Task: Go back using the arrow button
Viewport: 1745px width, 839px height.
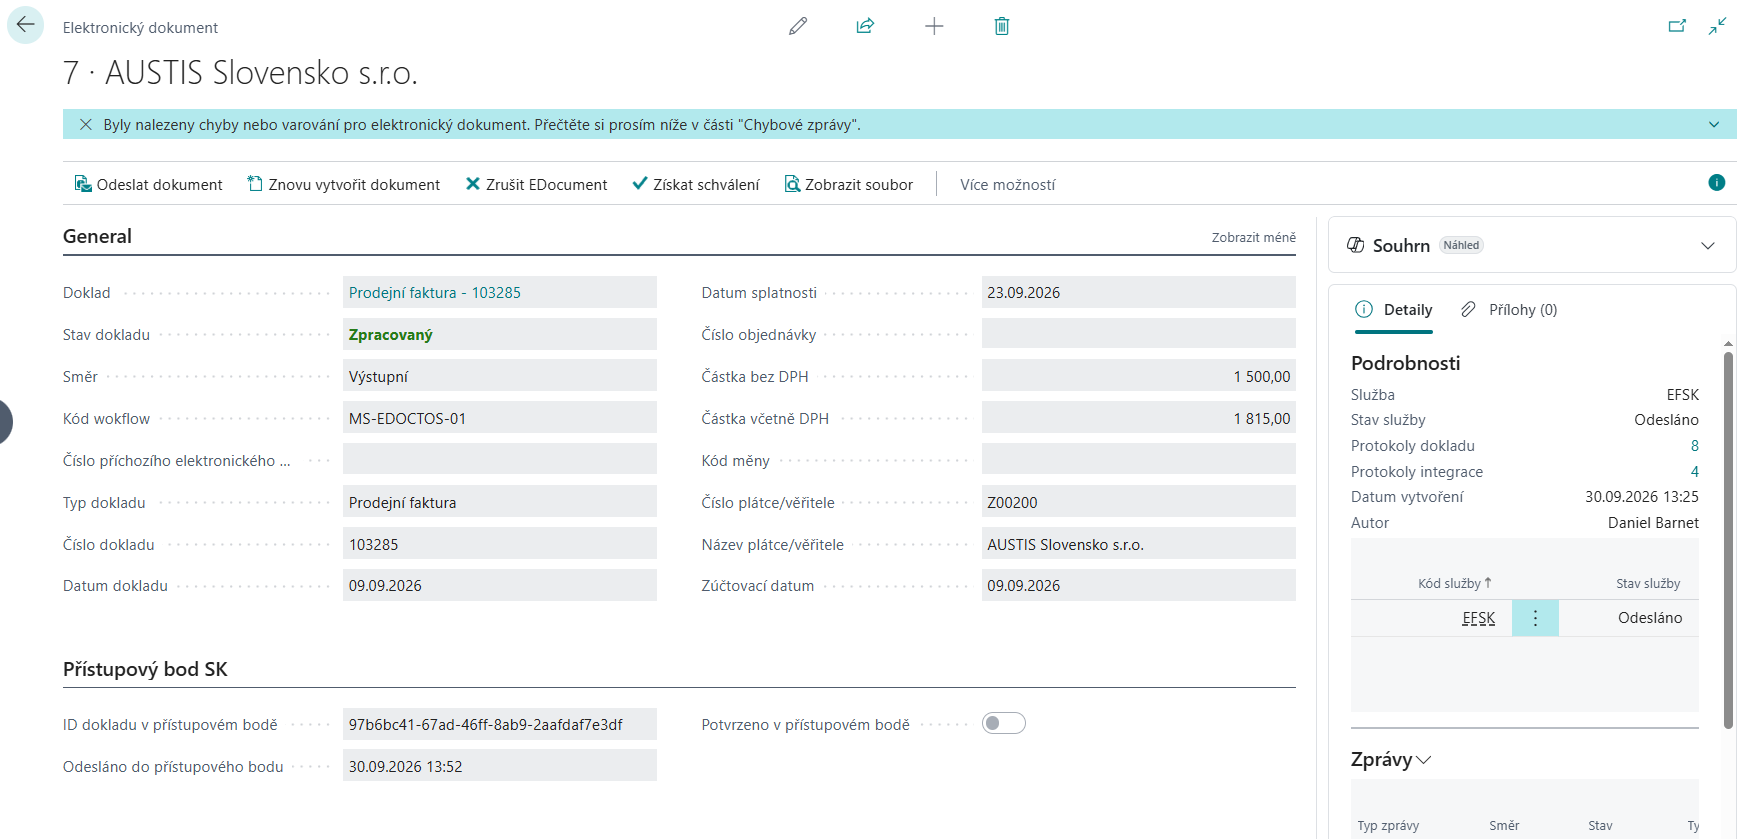Action: coord(25,25)
